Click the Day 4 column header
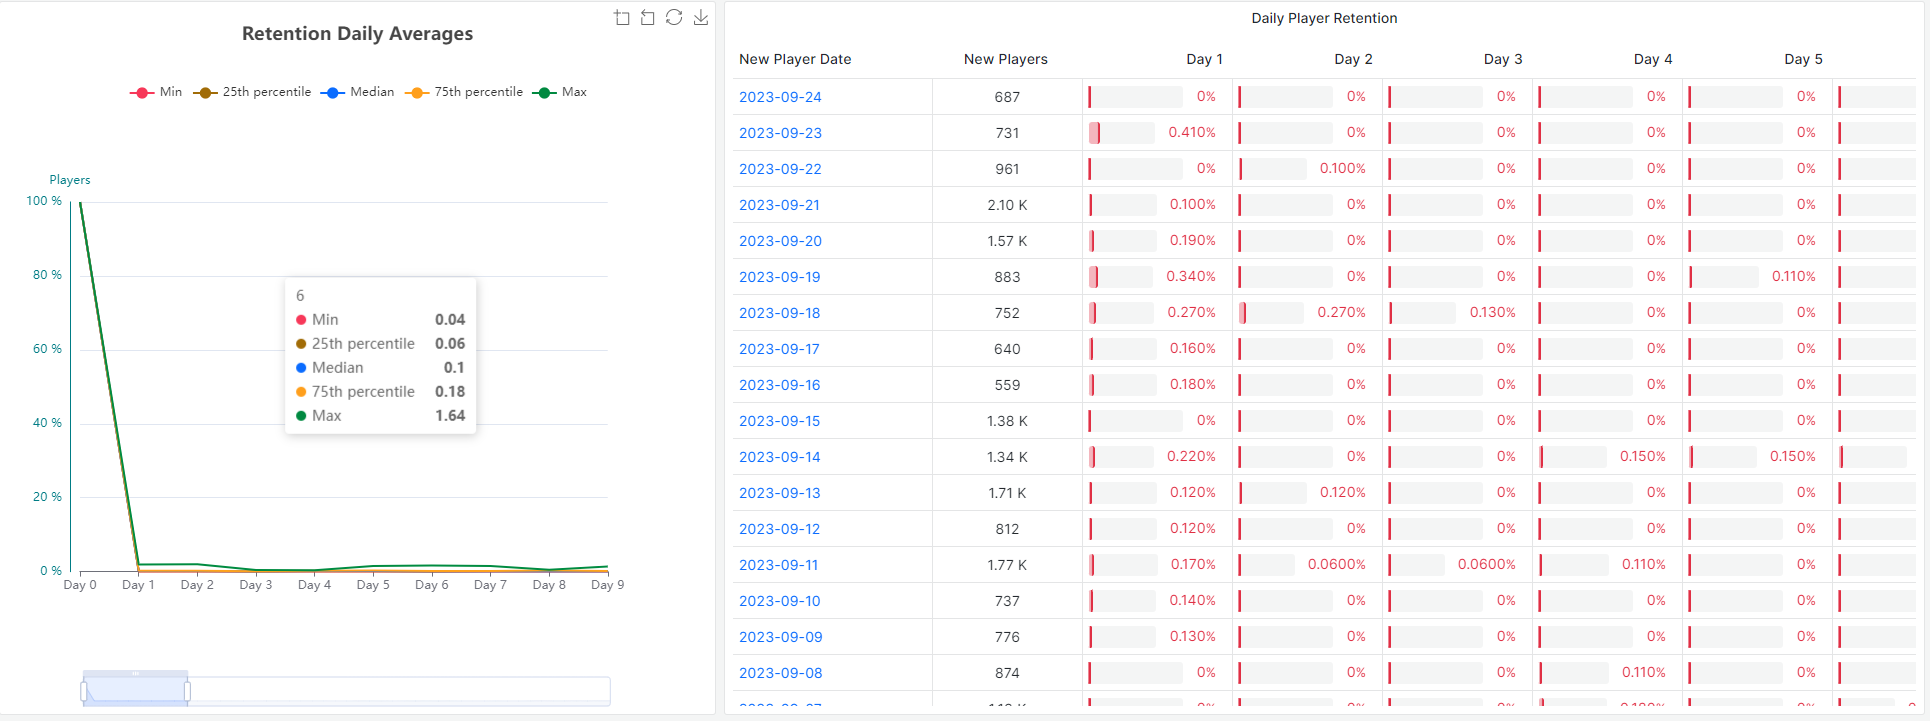Viewport: 1930px width, 721px height. [x=1653, y=59]
